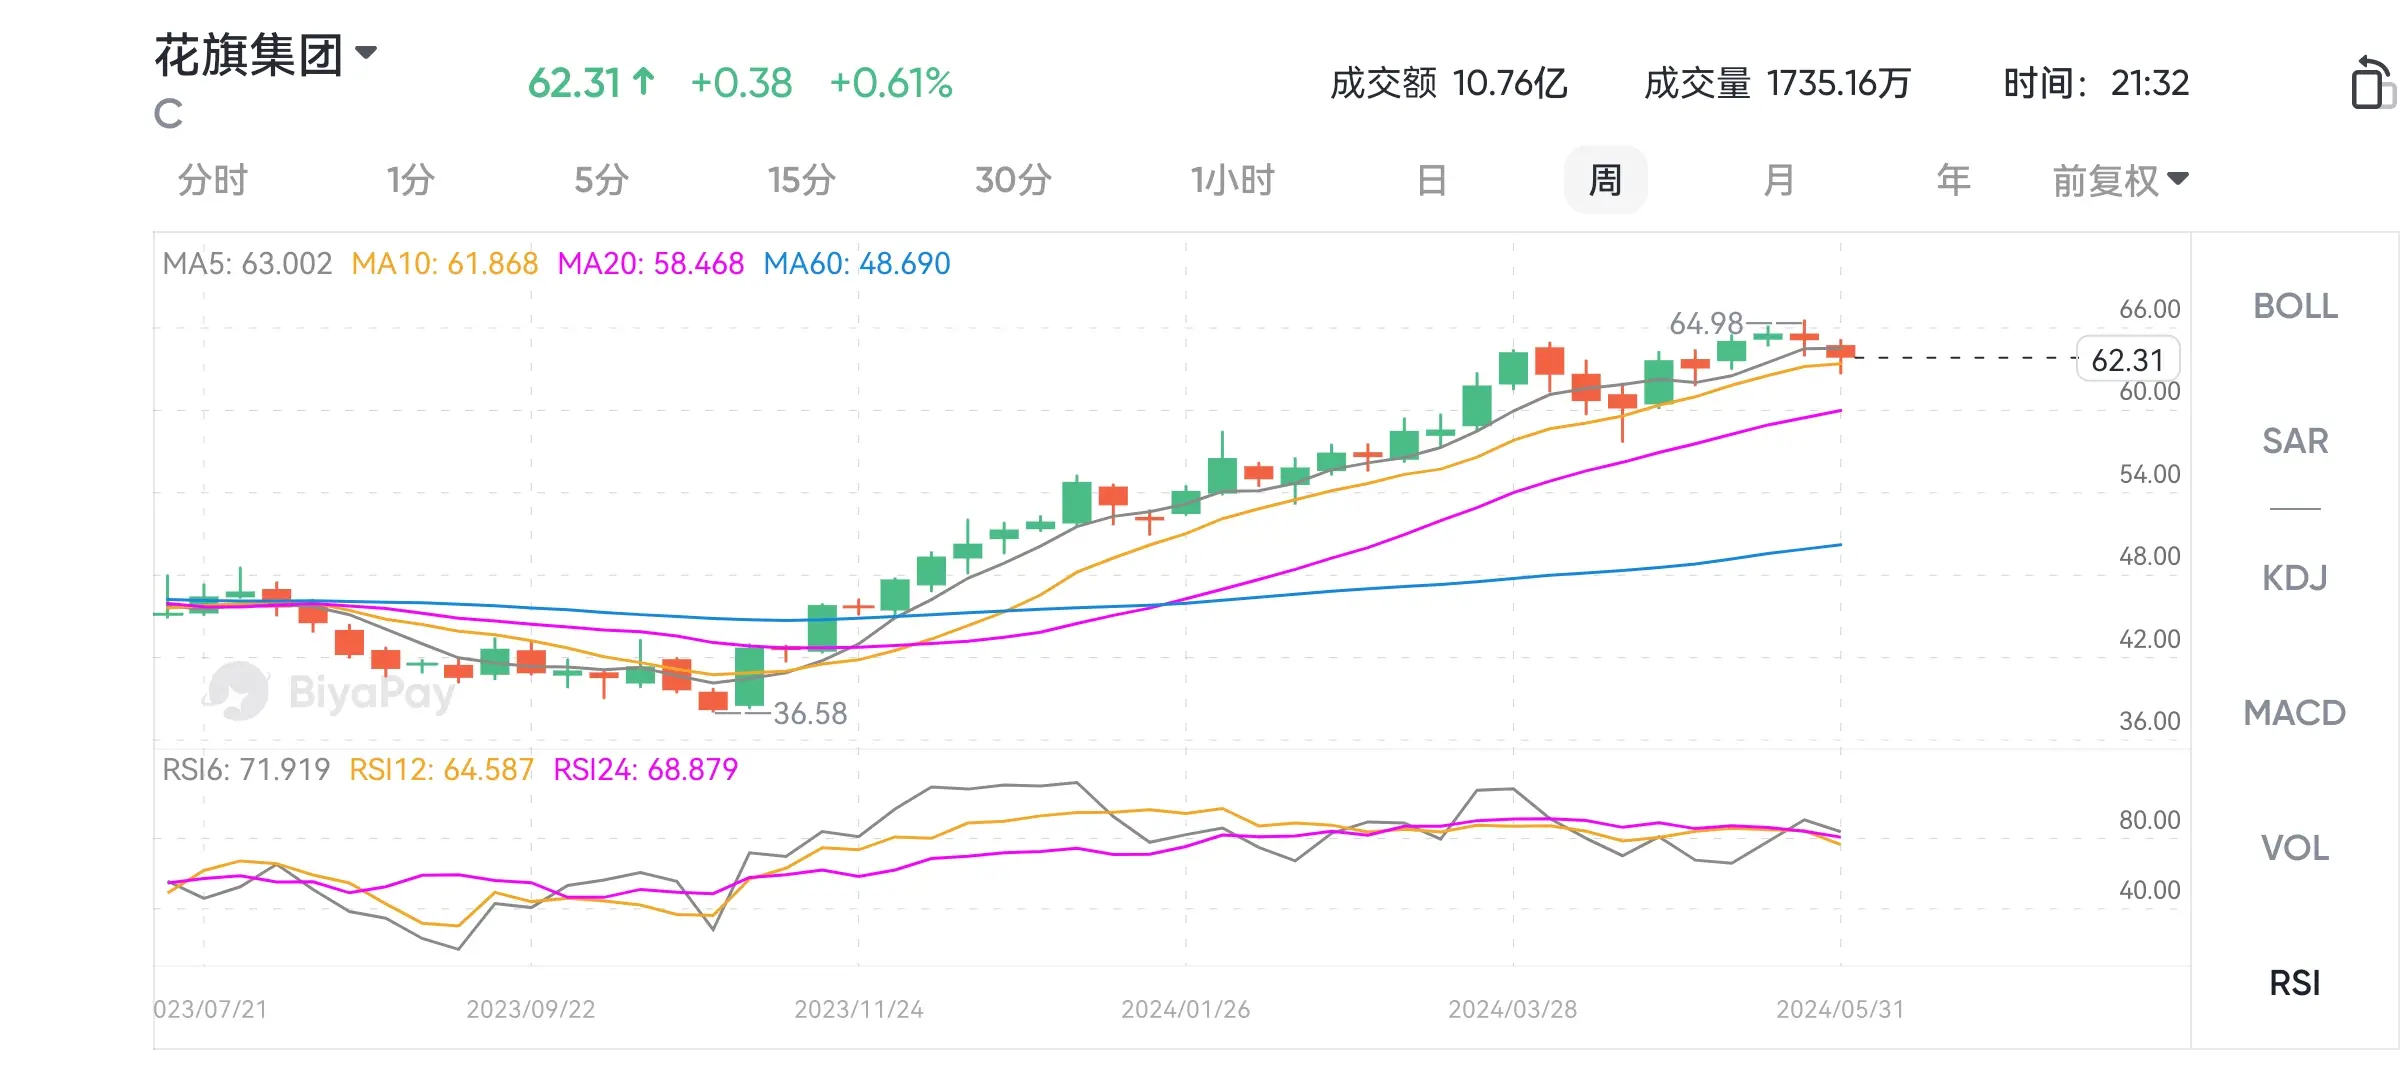Viewport: 2400px width, 1080px height.
Task: Click the 成交量 1735.16万 volume text
Action: (1777, 83)
